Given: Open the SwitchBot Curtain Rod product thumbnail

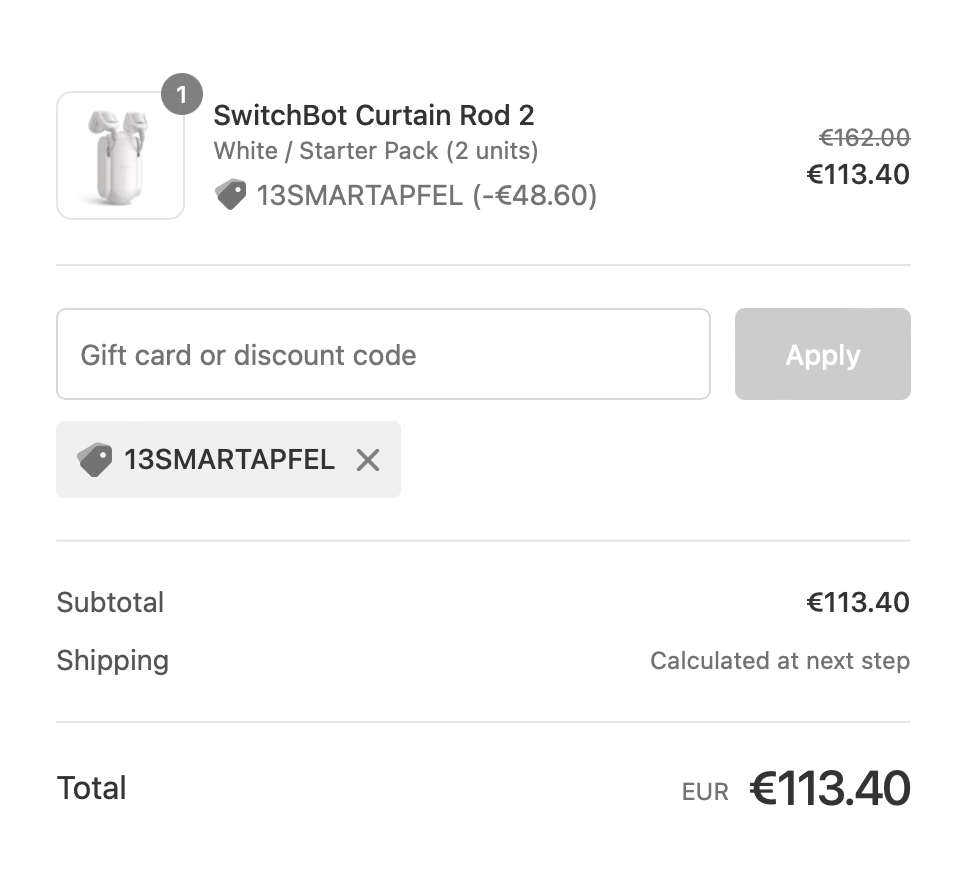Looking at the screenshot, I should tap(120, 156).
